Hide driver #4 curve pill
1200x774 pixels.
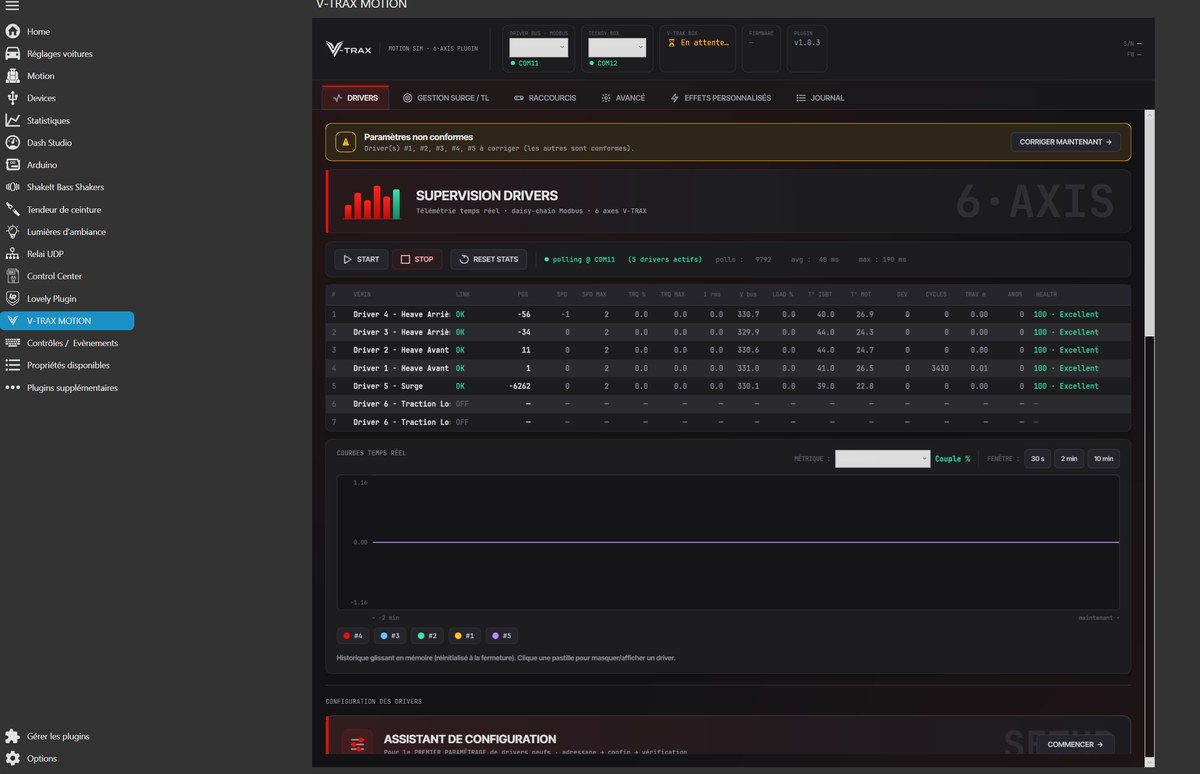pos(353,636)
